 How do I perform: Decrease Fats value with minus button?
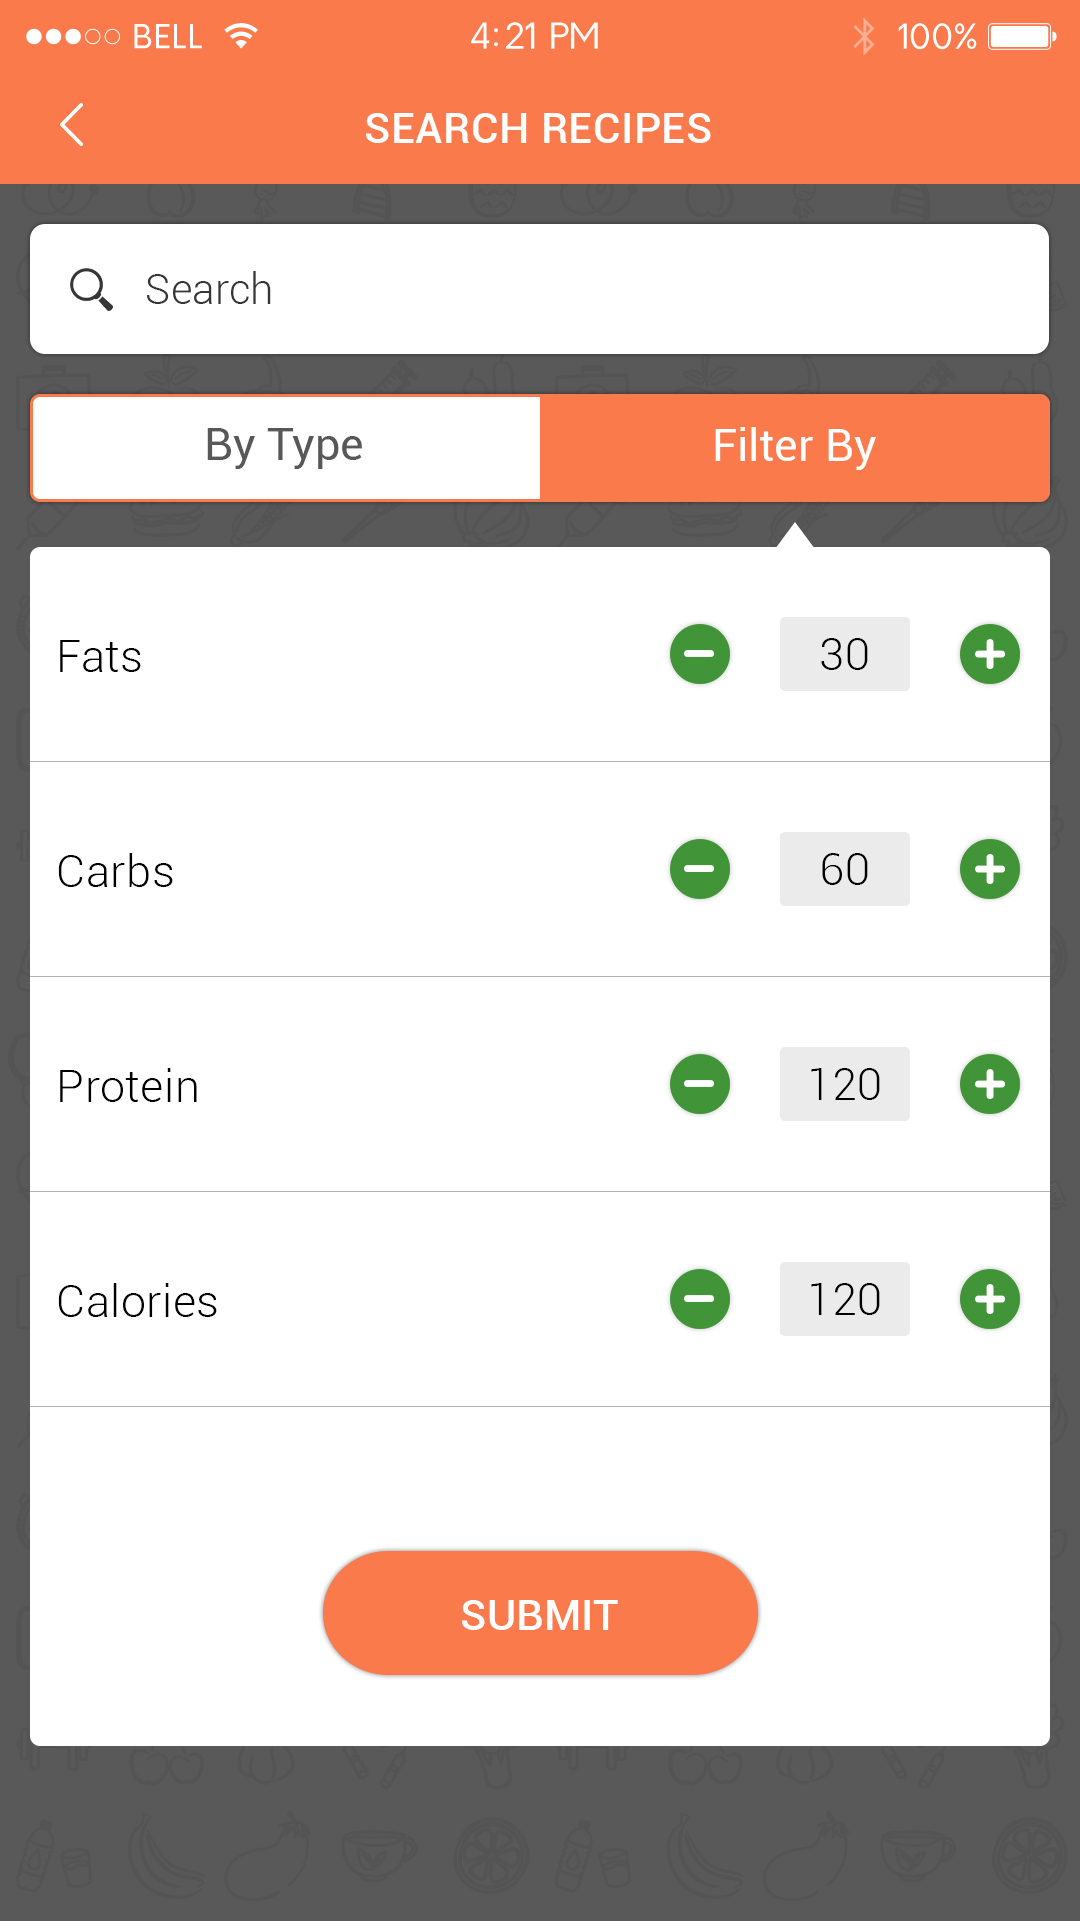700,654
